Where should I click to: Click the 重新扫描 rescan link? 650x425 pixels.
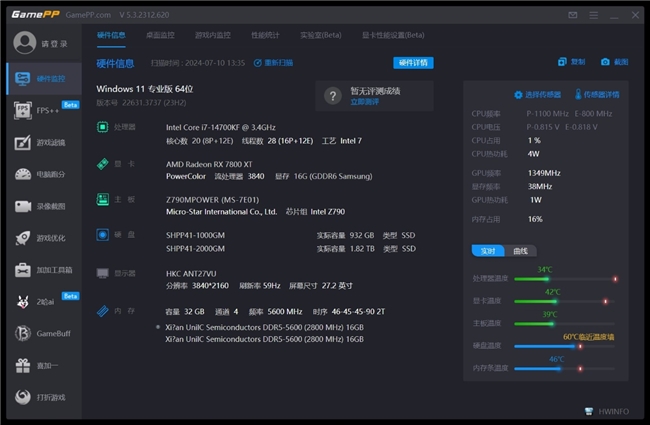click(274, 63)
